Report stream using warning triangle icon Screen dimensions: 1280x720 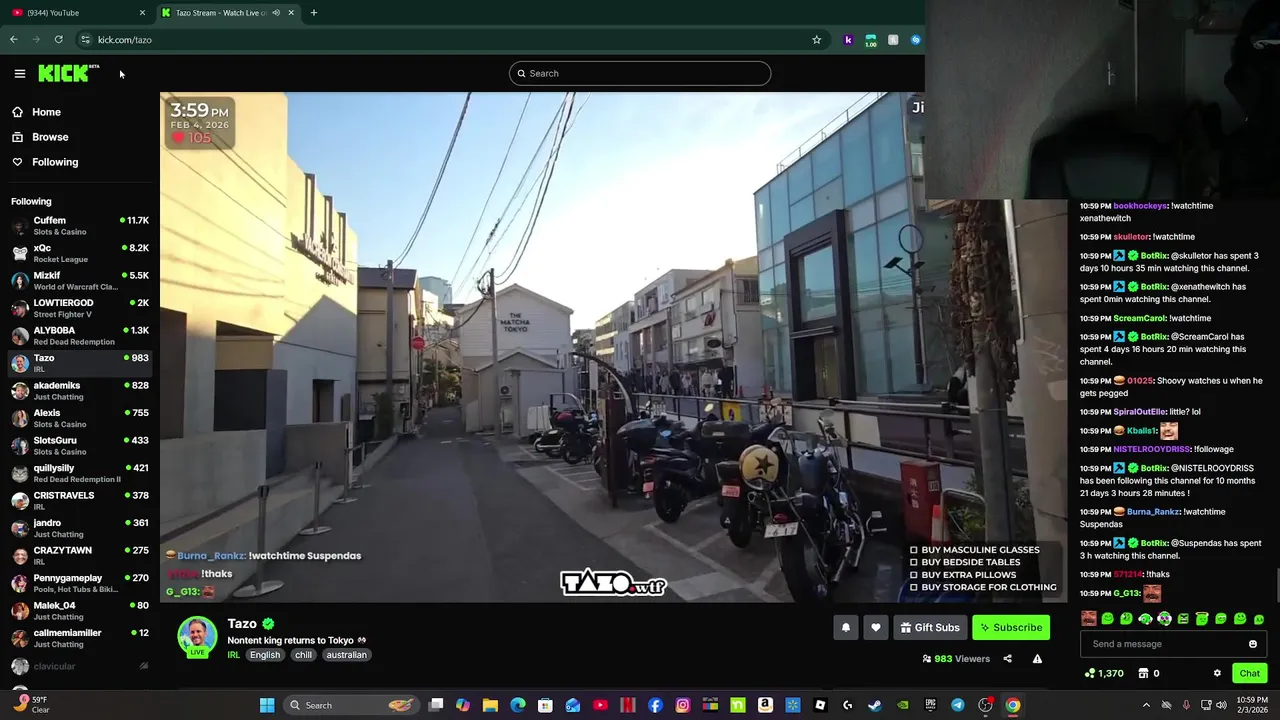tap(1037, 659)
